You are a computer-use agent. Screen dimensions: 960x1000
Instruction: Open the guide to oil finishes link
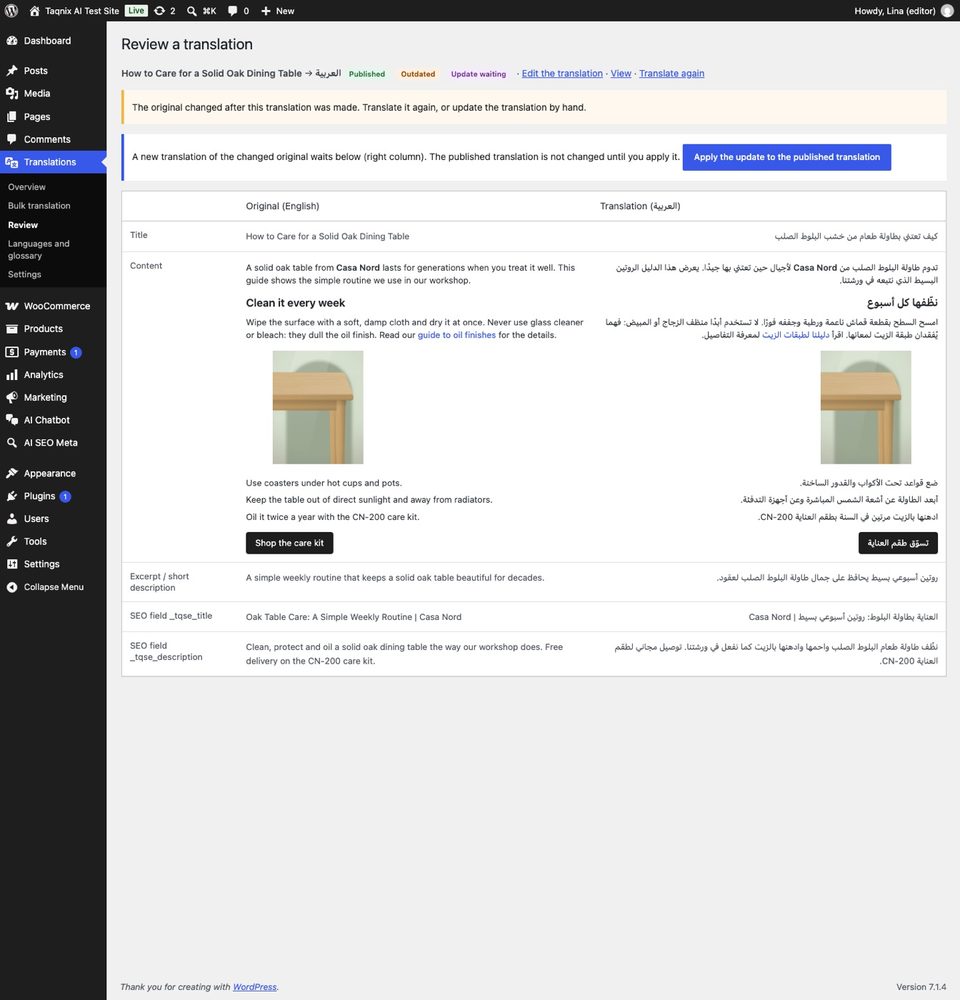pos(457,335)
